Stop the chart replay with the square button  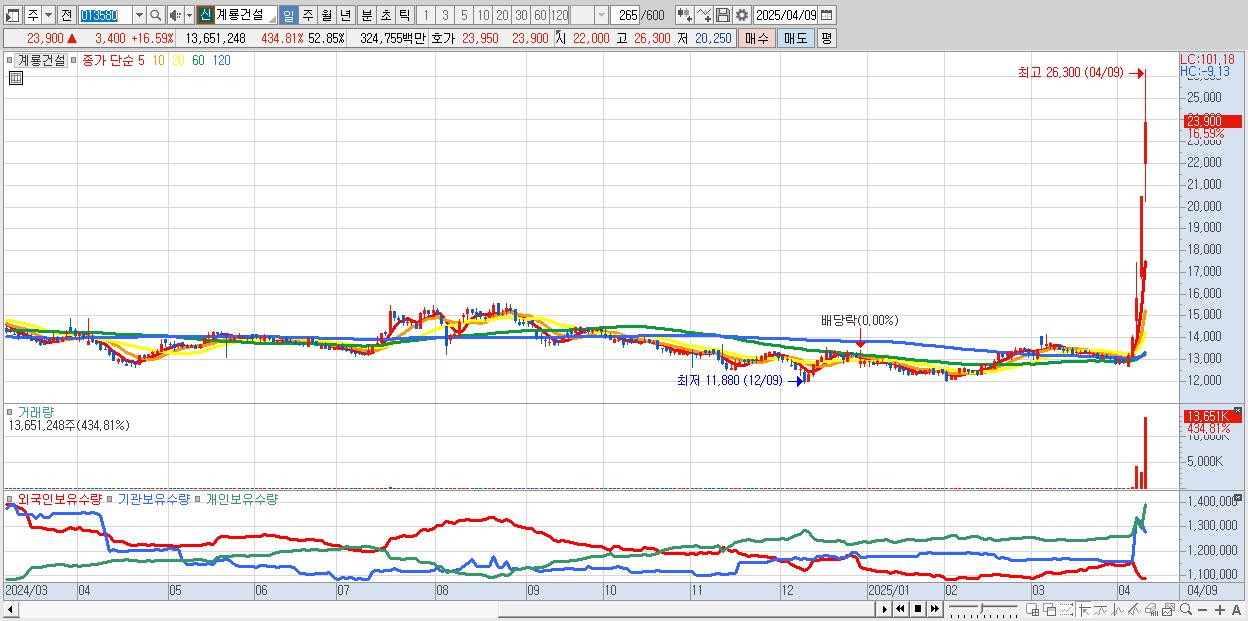tap(918, 609)
